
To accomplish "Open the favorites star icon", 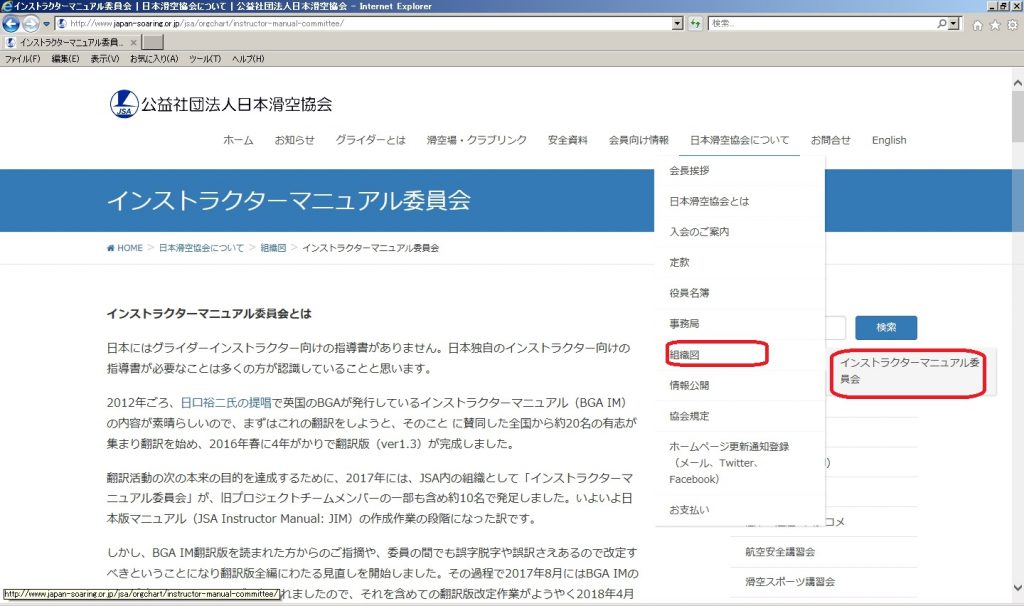I will point(995,25).
